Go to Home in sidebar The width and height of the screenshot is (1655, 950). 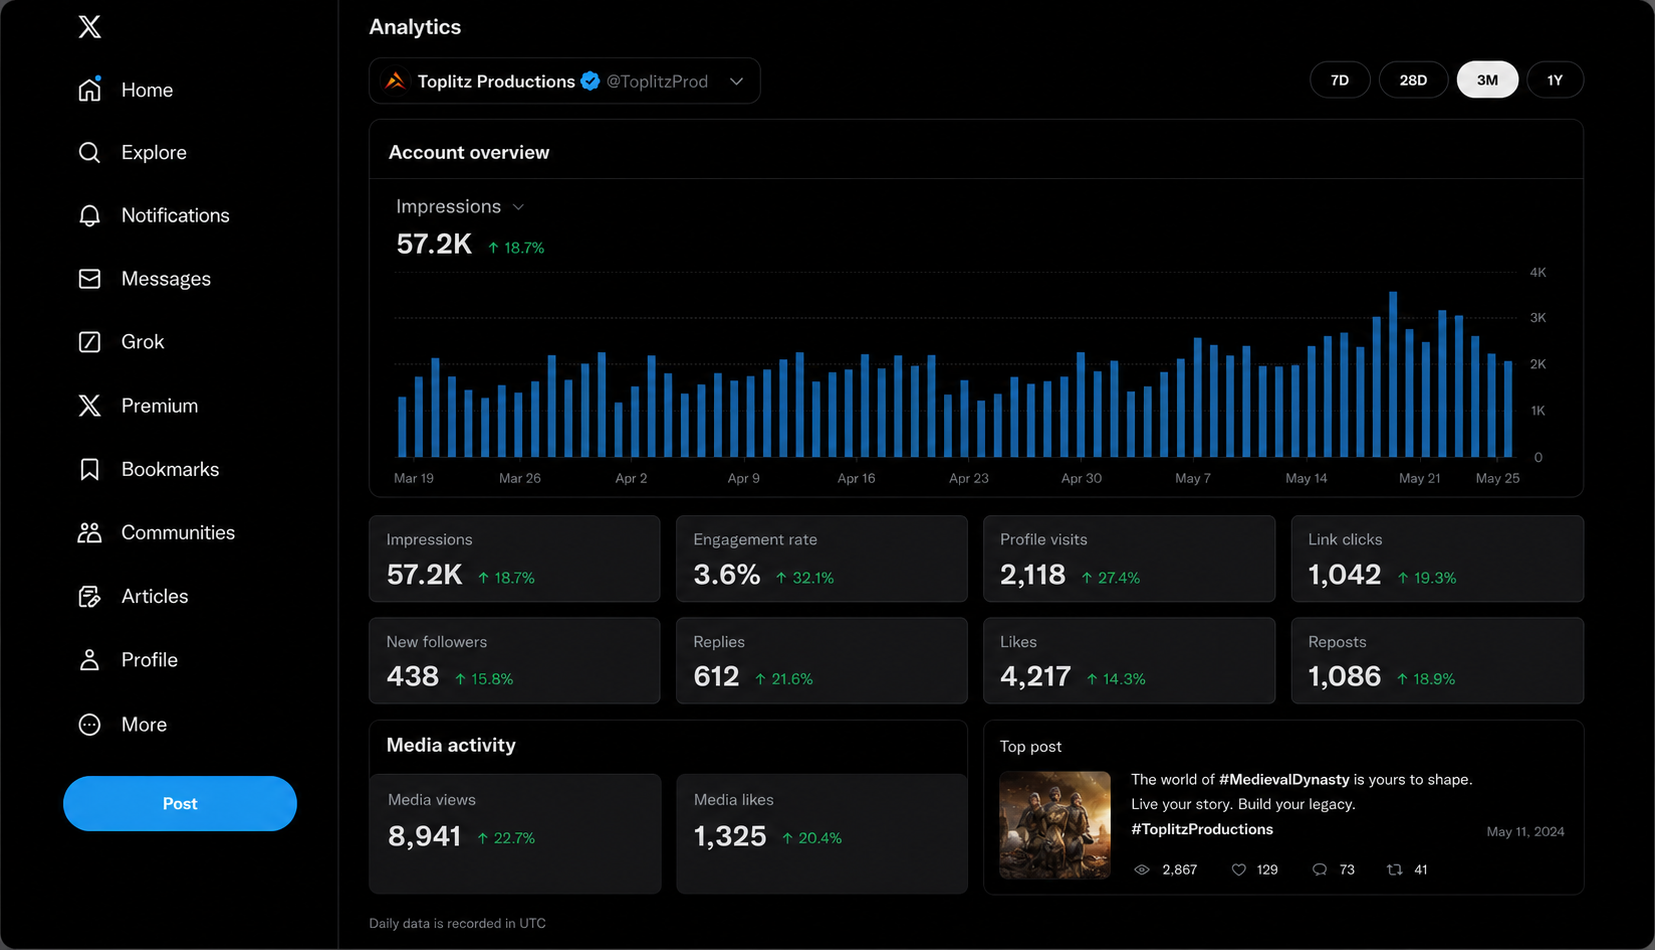pos(147,90)
